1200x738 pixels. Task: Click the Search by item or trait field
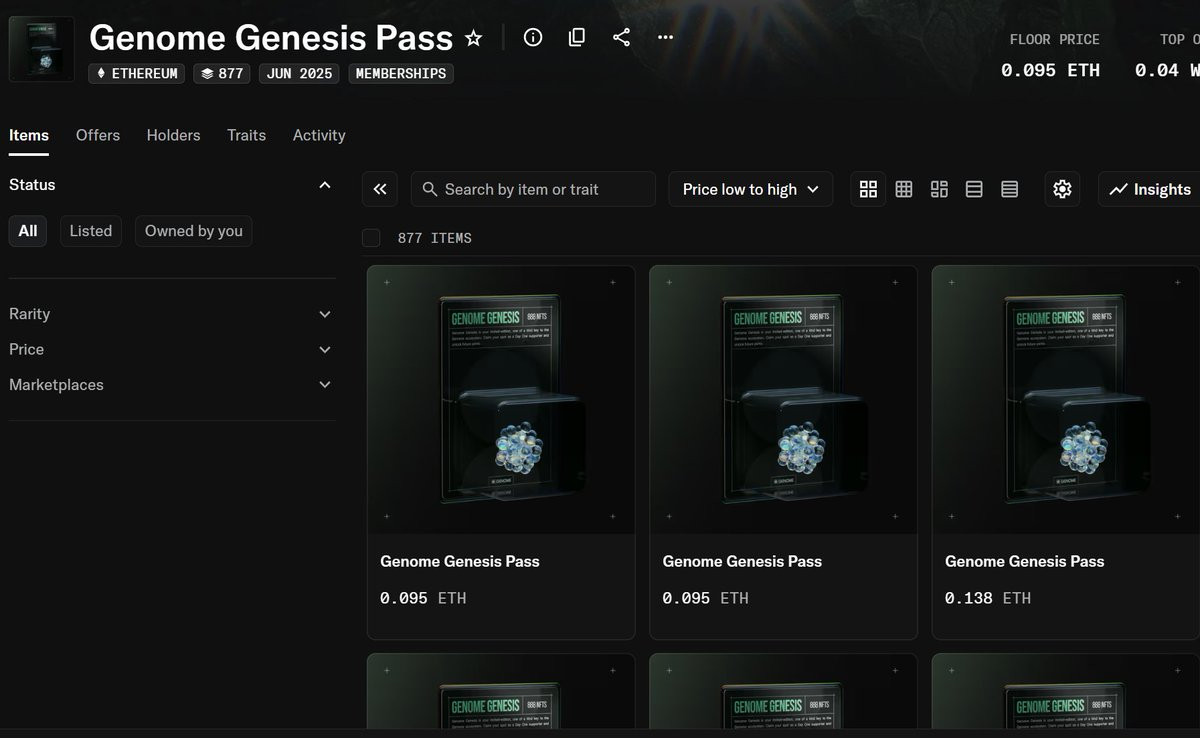pos(533,189)
